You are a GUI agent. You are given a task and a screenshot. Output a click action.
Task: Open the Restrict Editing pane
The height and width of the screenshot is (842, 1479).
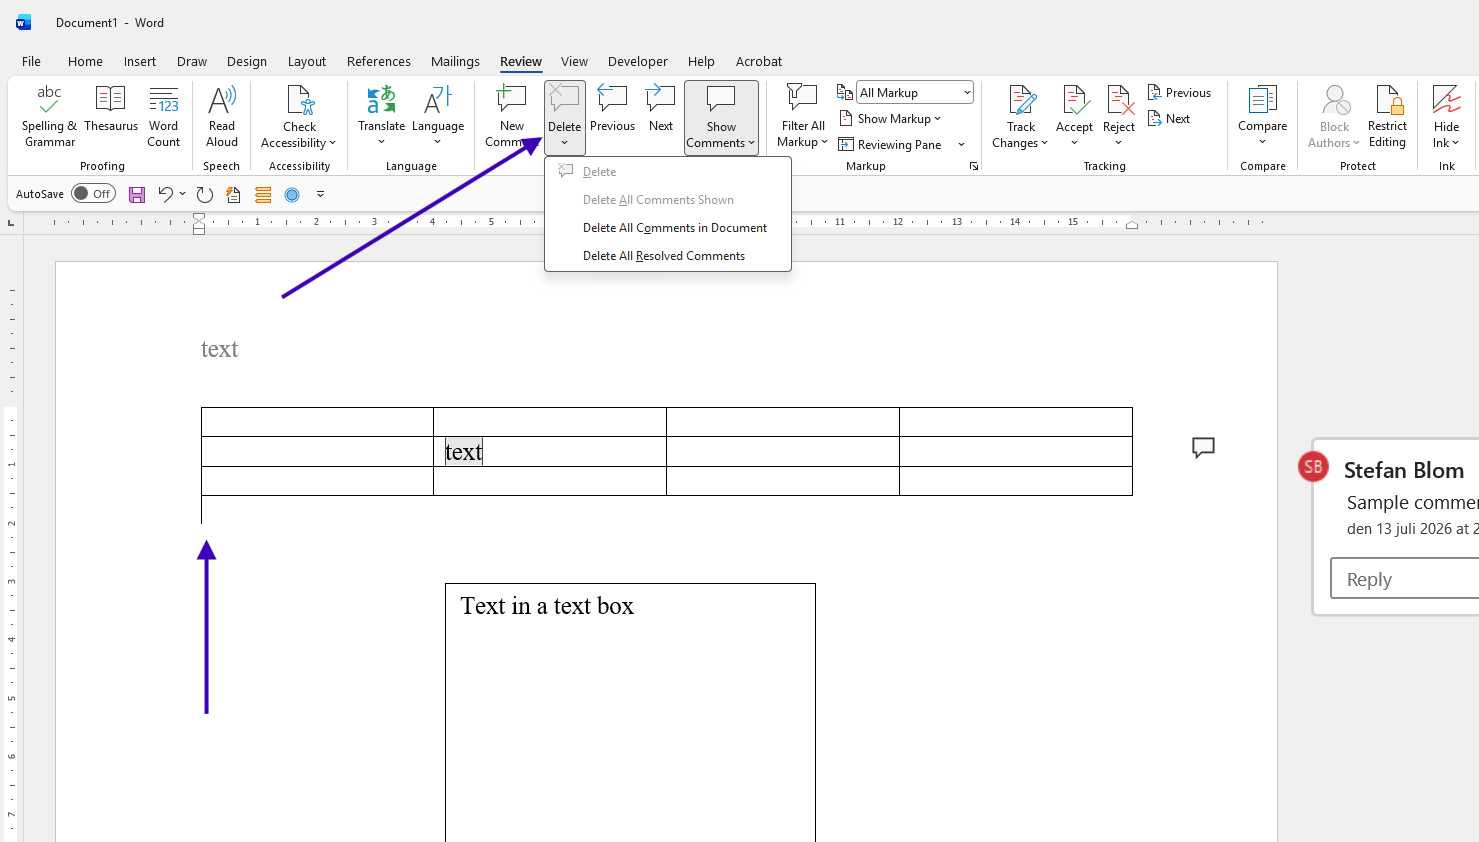(1387, 117)
